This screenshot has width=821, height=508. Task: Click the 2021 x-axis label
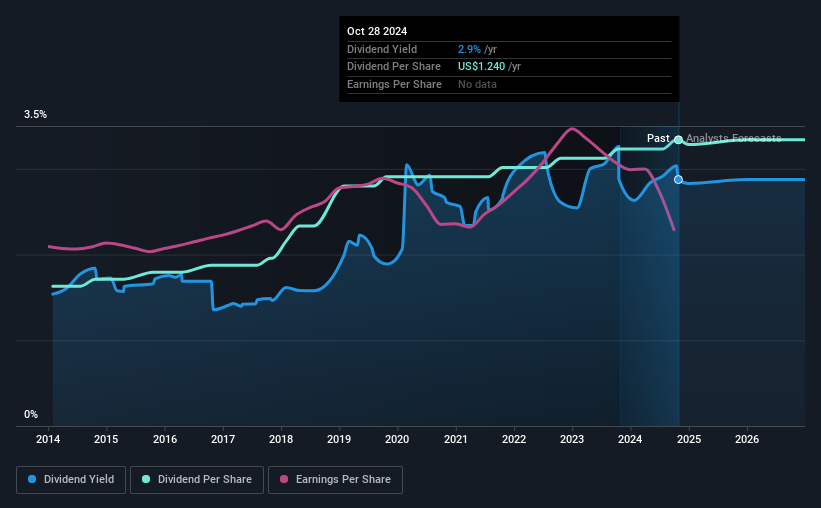[x=456, y=439]
